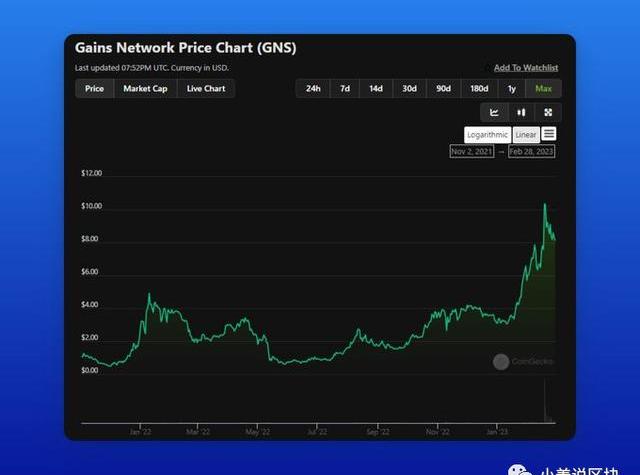Choose the 7d time range button
The image size is (640, 475).
[345, 89]
